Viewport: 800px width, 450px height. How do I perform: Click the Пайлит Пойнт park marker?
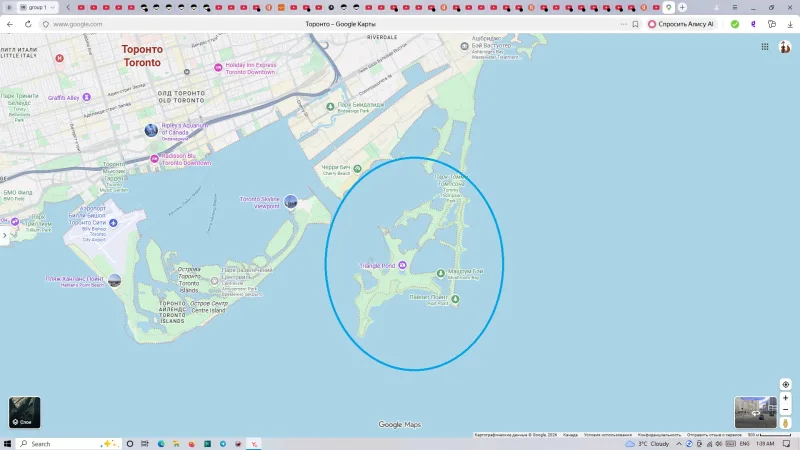tap(455, 299)
